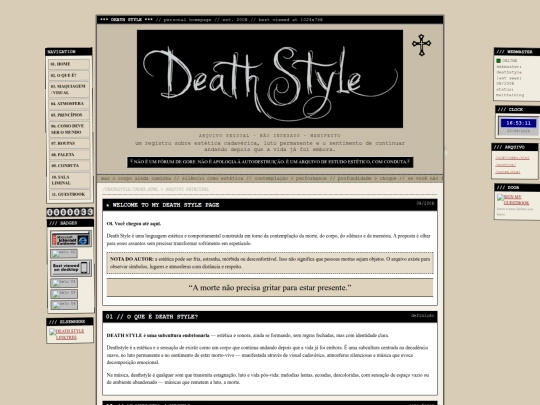Open the DEATH STYLE LINKTREE link
Screen dimensions: 540x405
coord(70,334)
